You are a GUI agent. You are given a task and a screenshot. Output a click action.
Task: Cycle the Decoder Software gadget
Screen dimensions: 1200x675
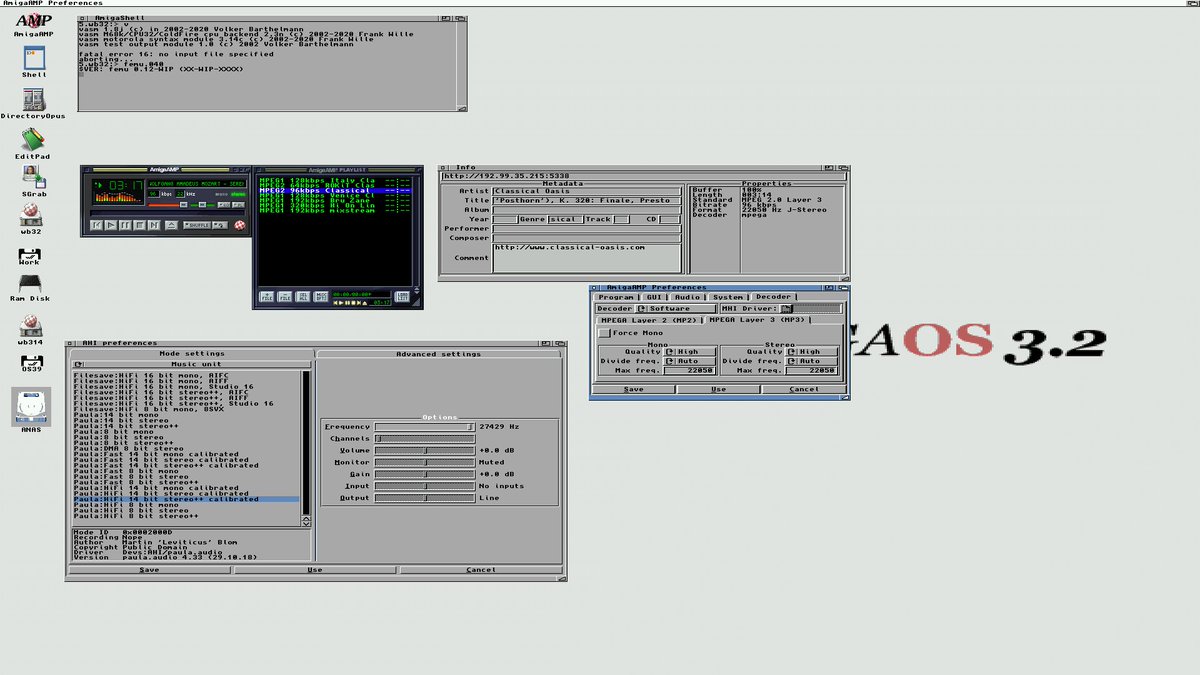676,308
